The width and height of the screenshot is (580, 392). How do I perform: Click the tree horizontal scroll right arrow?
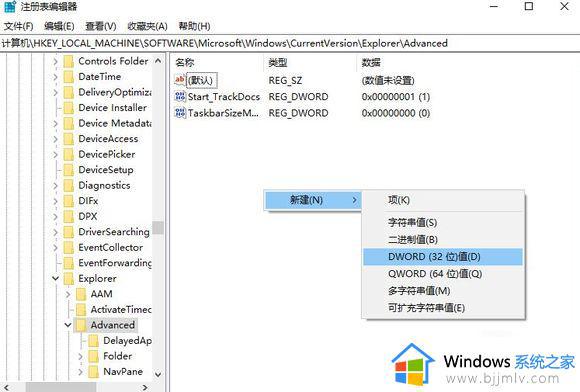click(145, 387)
